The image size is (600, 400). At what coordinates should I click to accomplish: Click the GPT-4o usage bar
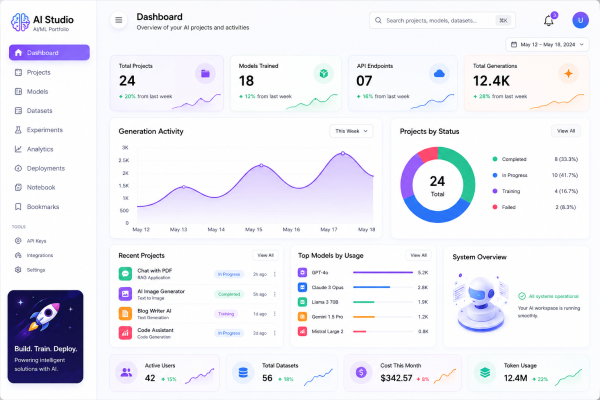[x=383, y=273]
